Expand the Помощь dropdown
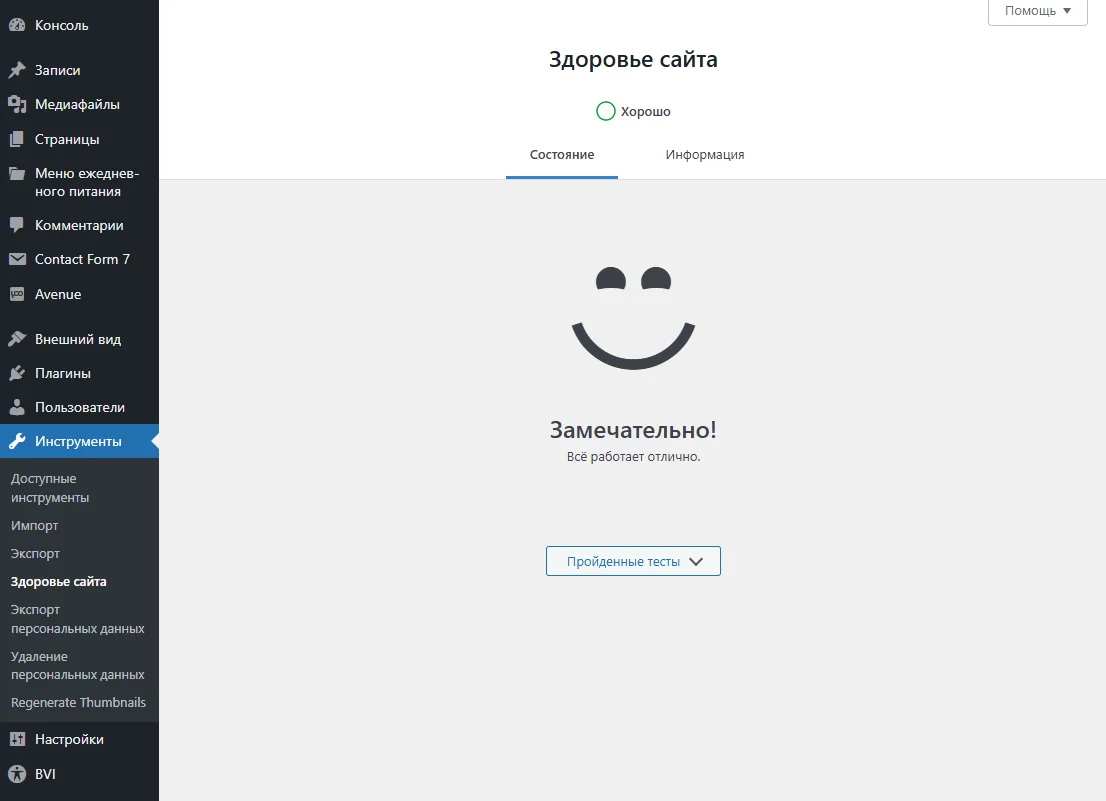 point(1036,11)
